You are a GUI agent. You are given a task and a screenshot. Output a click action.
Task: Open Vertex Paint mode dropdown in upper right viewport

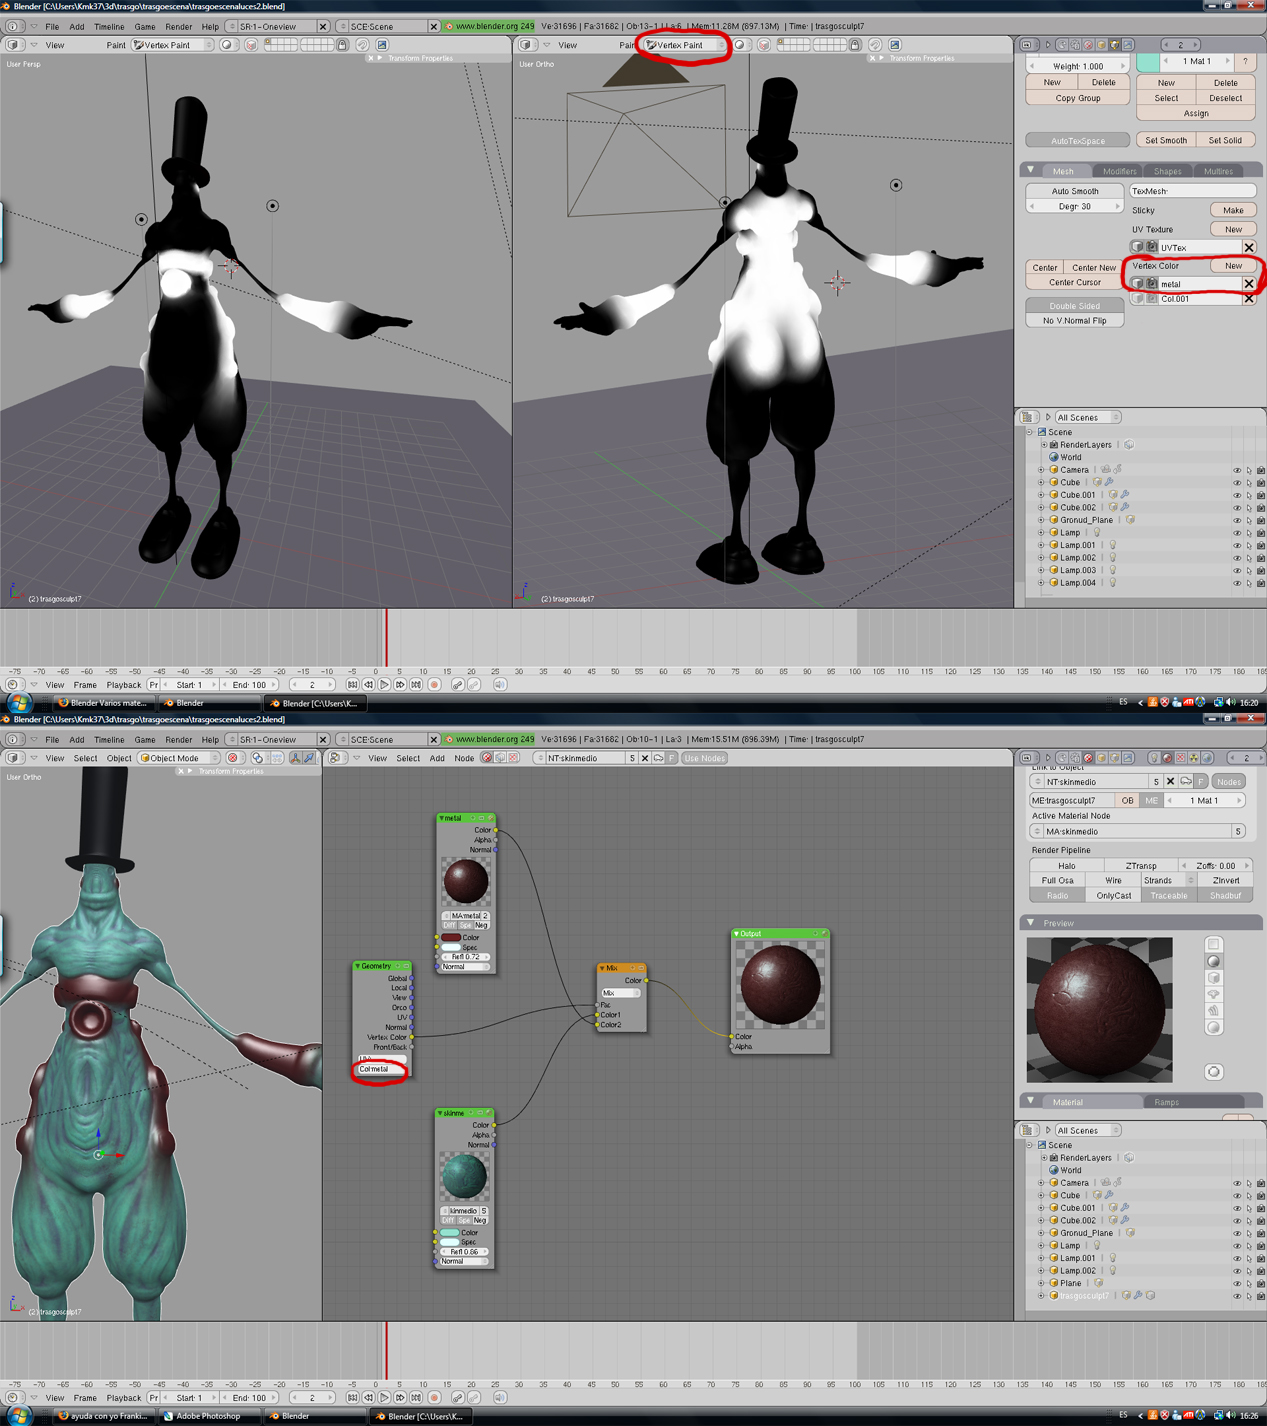[685, 45]
